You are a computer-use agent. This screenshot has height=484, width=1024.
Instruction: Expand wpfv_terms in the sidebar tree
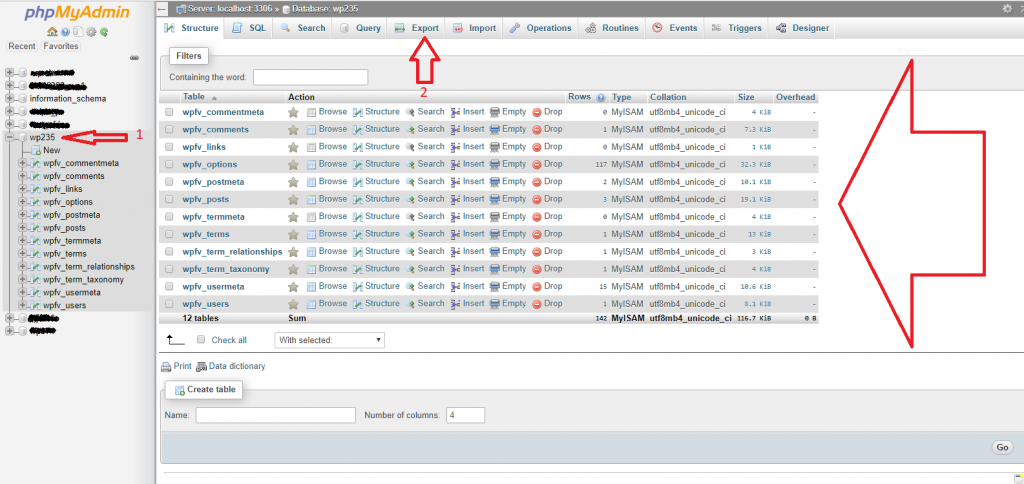click(x=22, y=253)
